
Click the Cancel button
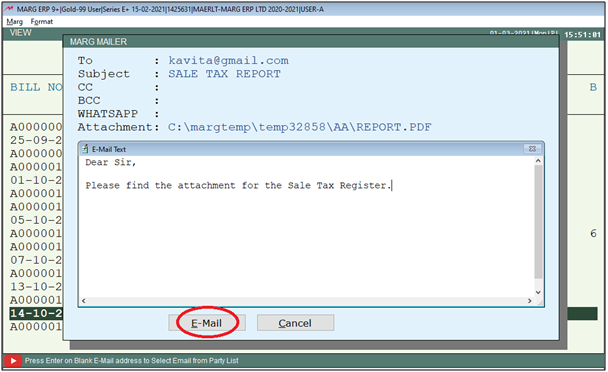click(295, 323)
